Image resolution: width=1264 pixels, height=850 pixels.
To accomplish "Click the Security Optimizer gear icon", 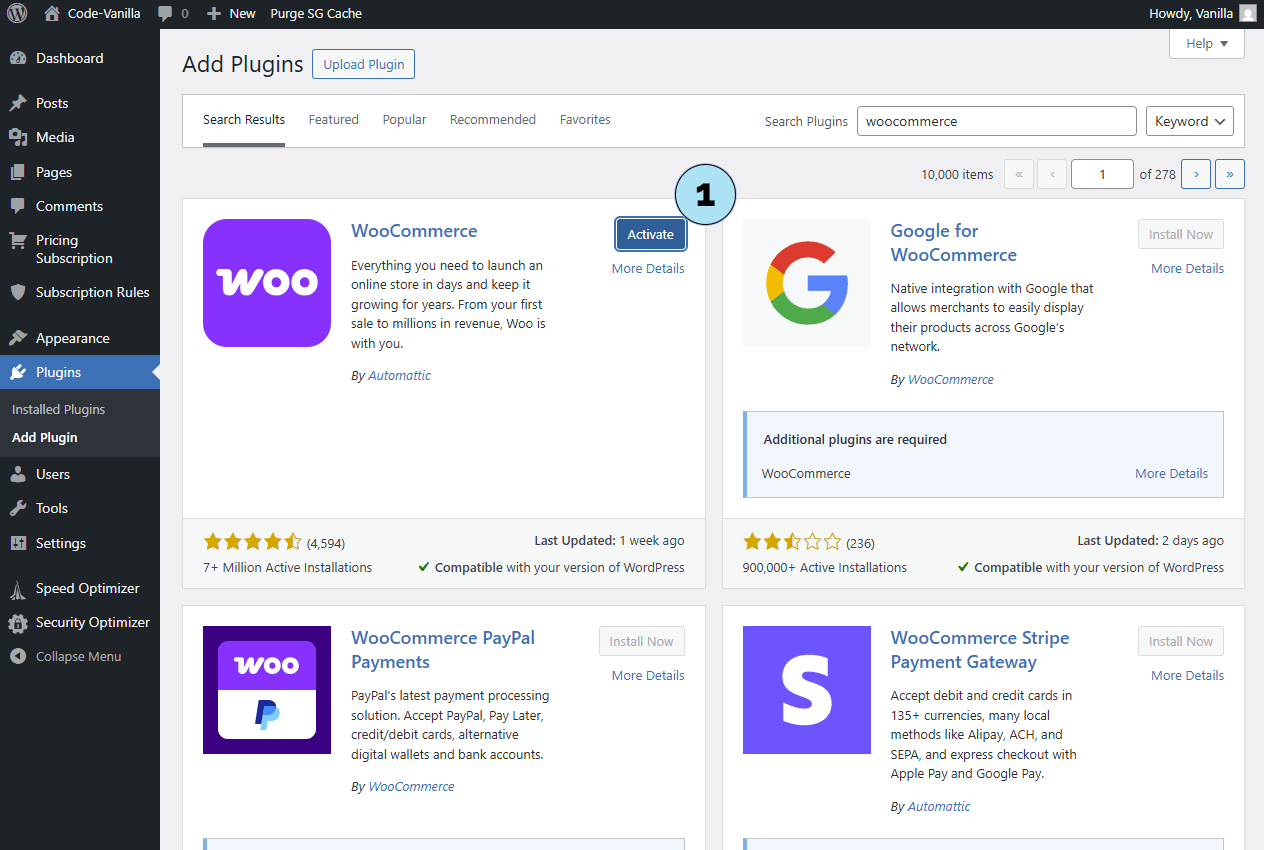I will 18,623.
